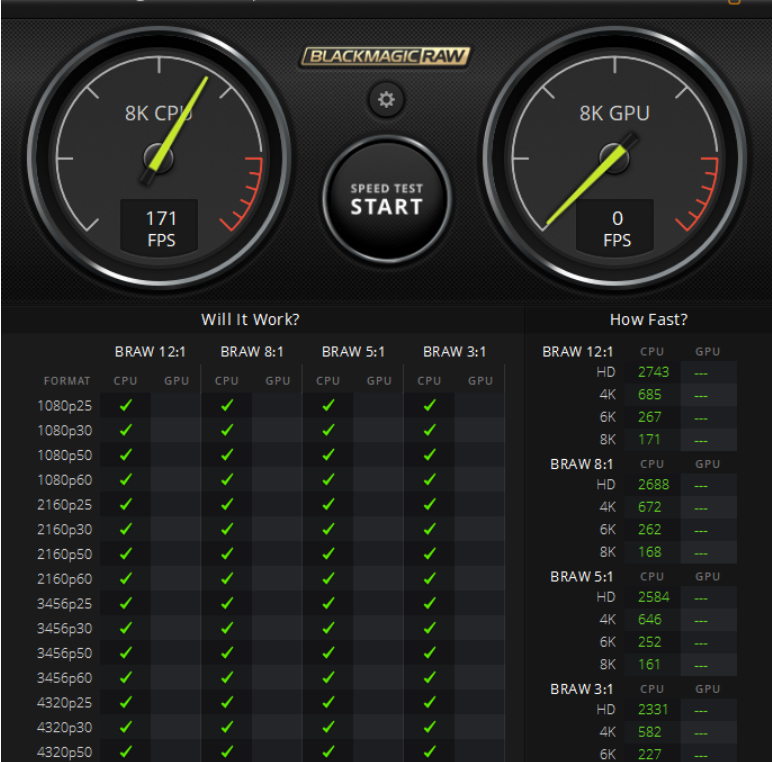Click the 2160p50 format row label
Screen dimensions: 772x762
64,554
